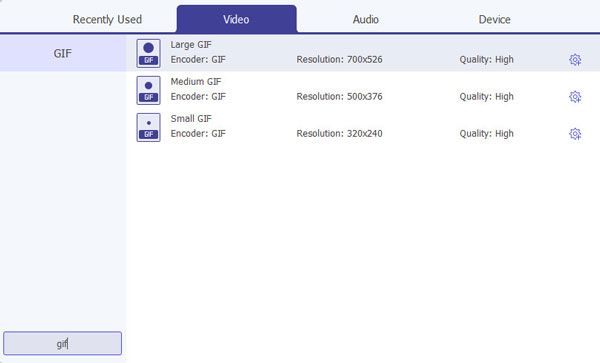Screen dimensions: 600x363
Task: Open settings gear for Small GIF
Action: tap(575, 134)
